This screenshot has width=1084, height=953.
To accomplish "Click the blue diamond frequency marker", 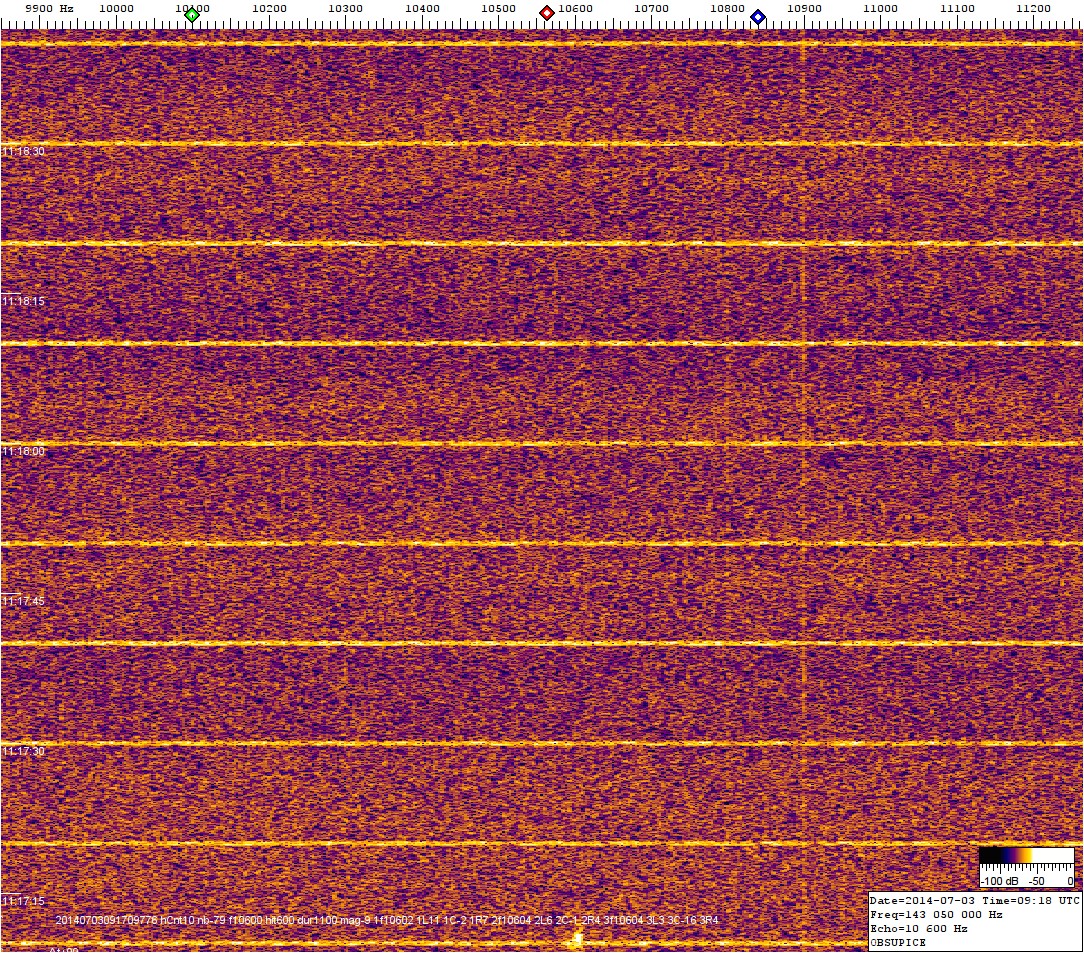I will (x=758, y=17).
